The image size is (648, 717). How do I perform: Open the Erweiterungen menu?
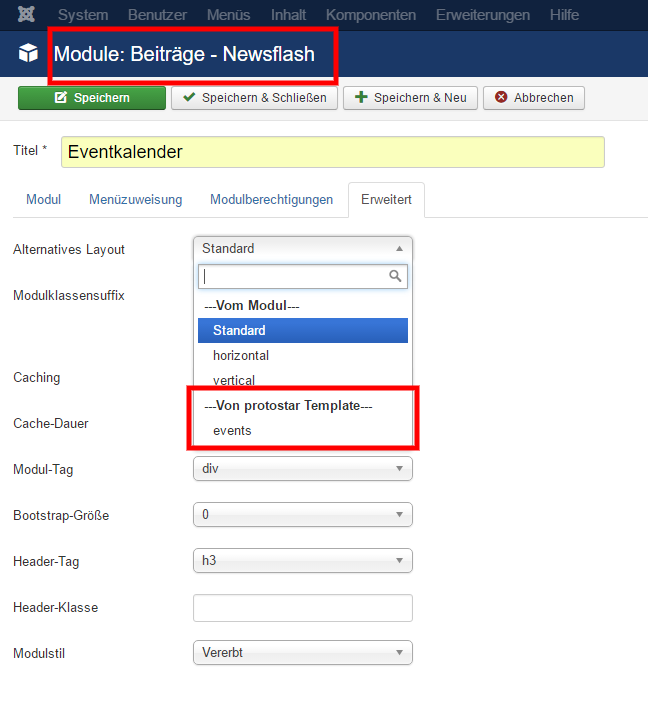point(483,15)
